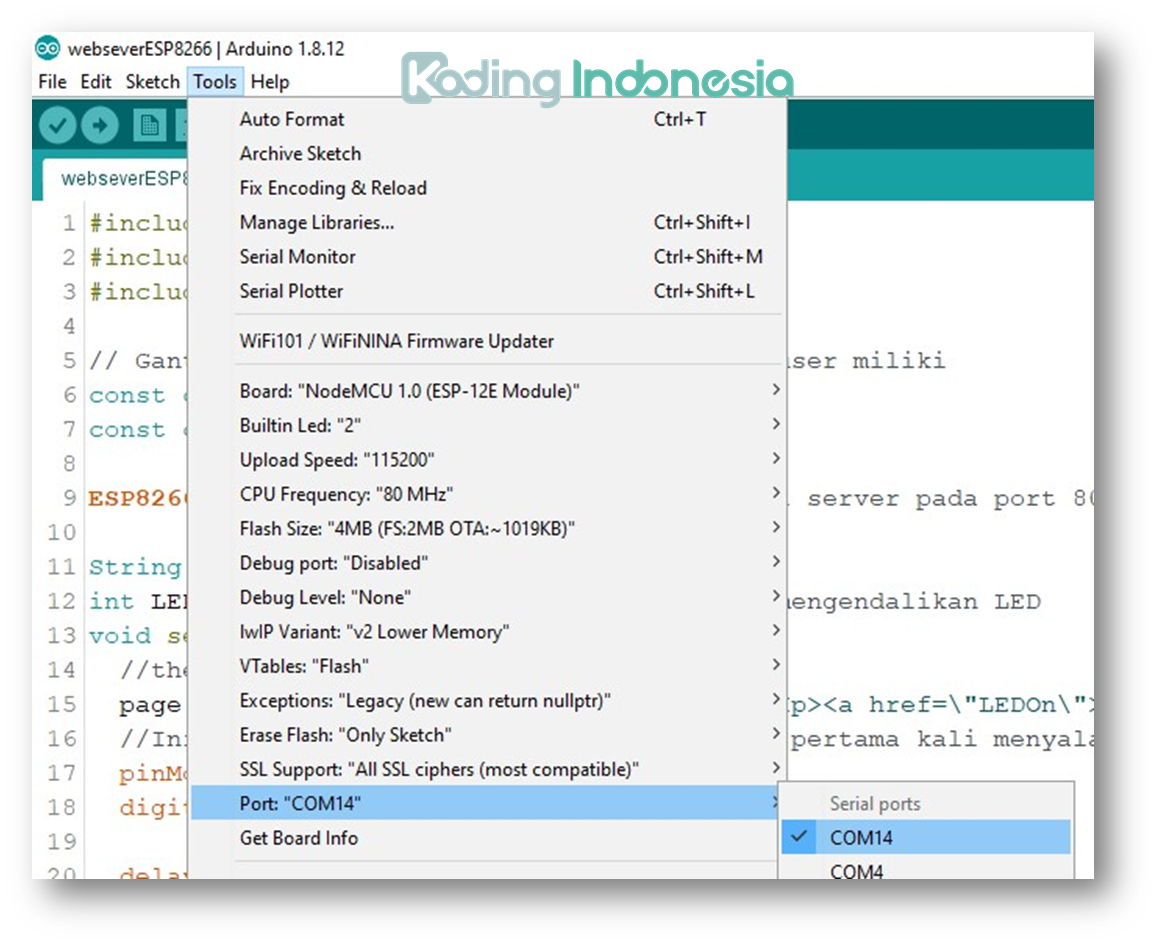Open the Edit menu
The image size is (1159, 944).
pyautogui.click(x=95, y=81)
